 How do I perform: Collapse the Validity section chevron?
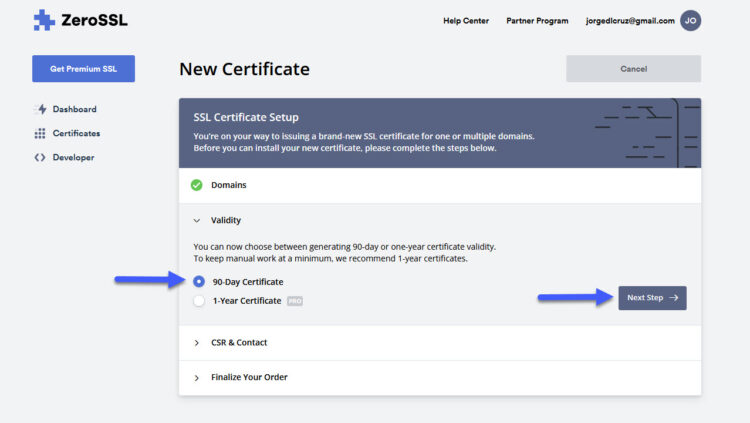point(197,221)
